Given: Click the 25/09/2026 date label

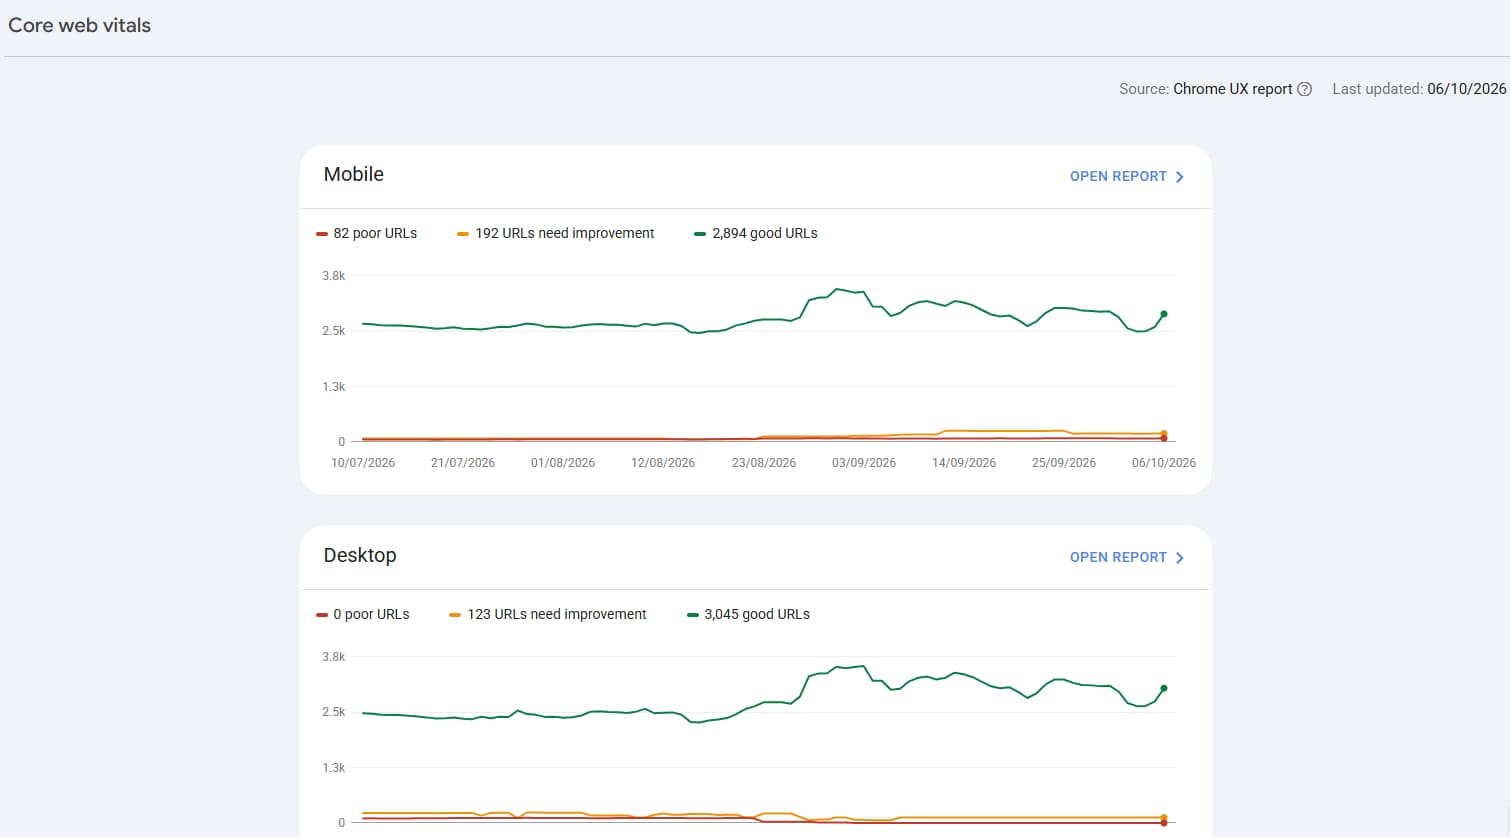Looking at the screenshot, I should coord(1064,463).
